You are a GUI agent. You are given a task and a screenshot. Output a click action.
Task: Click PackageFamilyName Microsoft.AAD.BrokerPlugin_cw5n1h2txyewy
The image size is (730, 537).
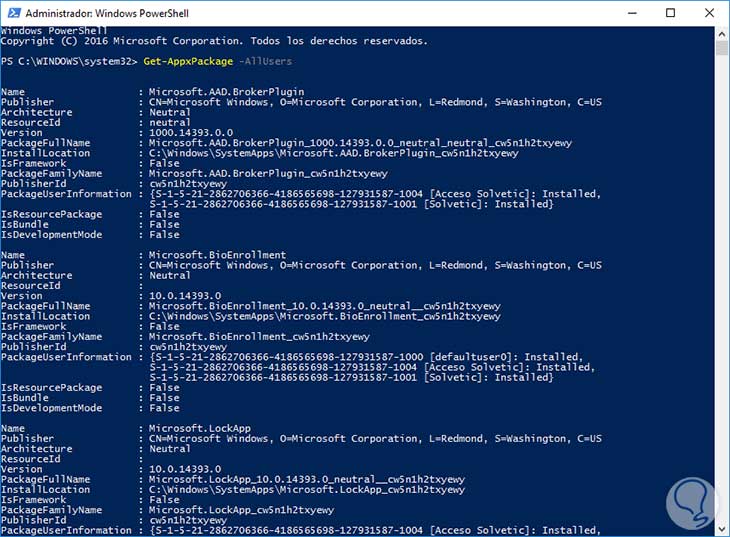click(x=268, y=174)
